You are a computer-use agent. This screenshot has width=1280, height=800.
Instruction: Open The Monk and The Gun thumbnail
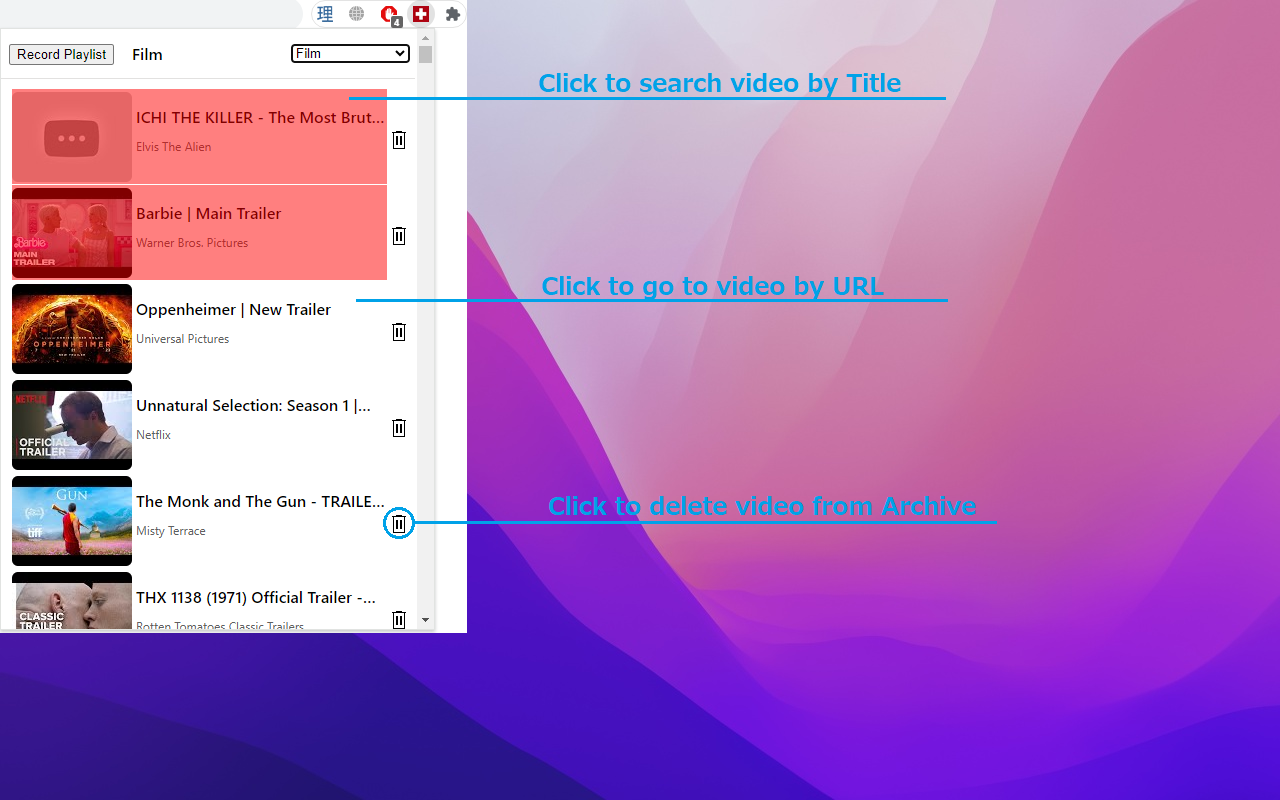(72, 521)
